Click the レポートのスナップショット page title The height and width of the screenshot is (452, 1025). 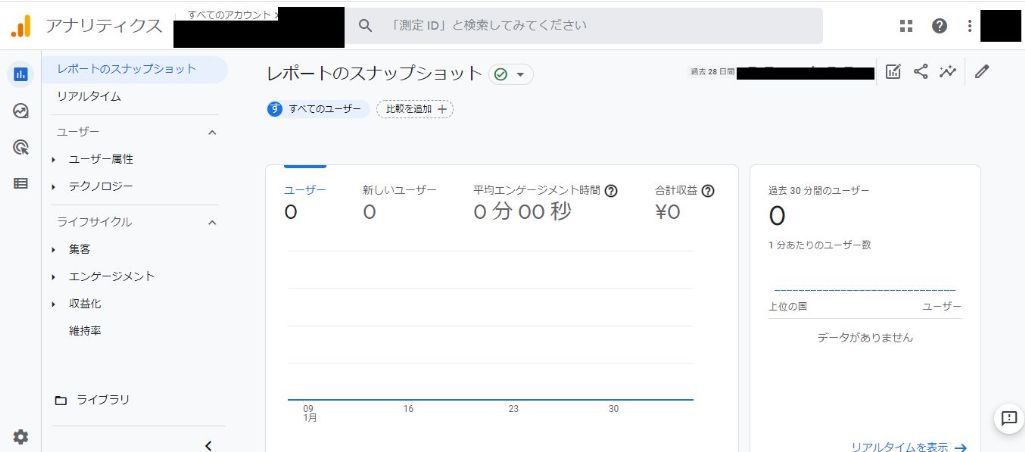[x=375, y=73]
